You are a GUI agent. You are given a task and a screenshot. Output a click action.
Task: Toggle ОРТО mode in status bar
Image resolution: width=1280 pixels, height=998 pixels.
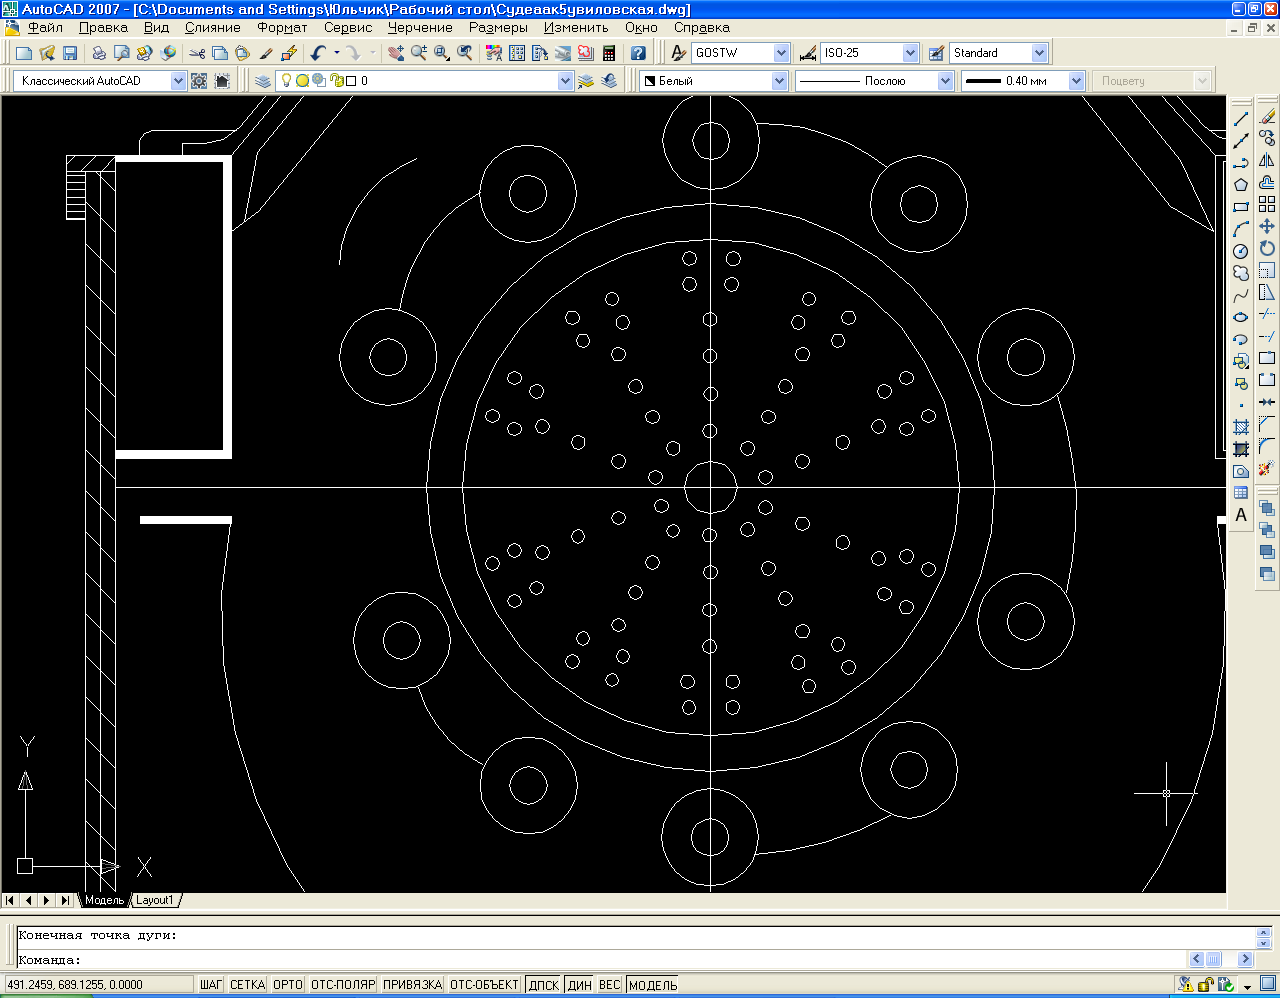287,985
